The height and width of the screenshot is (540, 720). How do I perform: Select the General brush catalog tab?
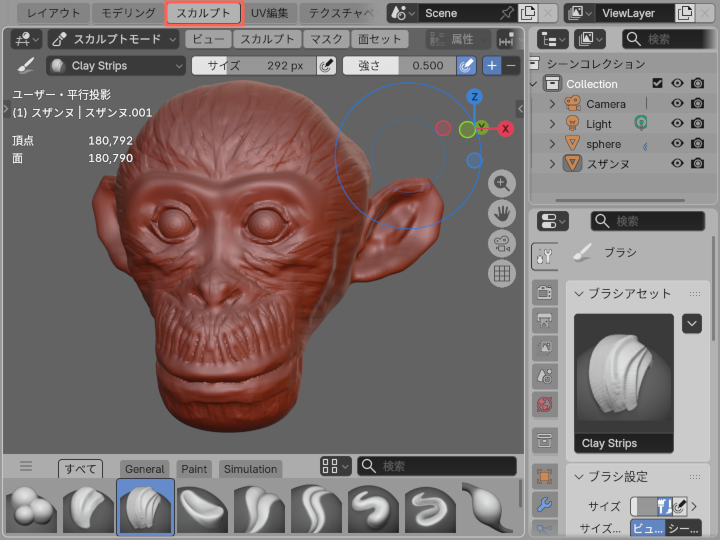click(x=145, y=469)
